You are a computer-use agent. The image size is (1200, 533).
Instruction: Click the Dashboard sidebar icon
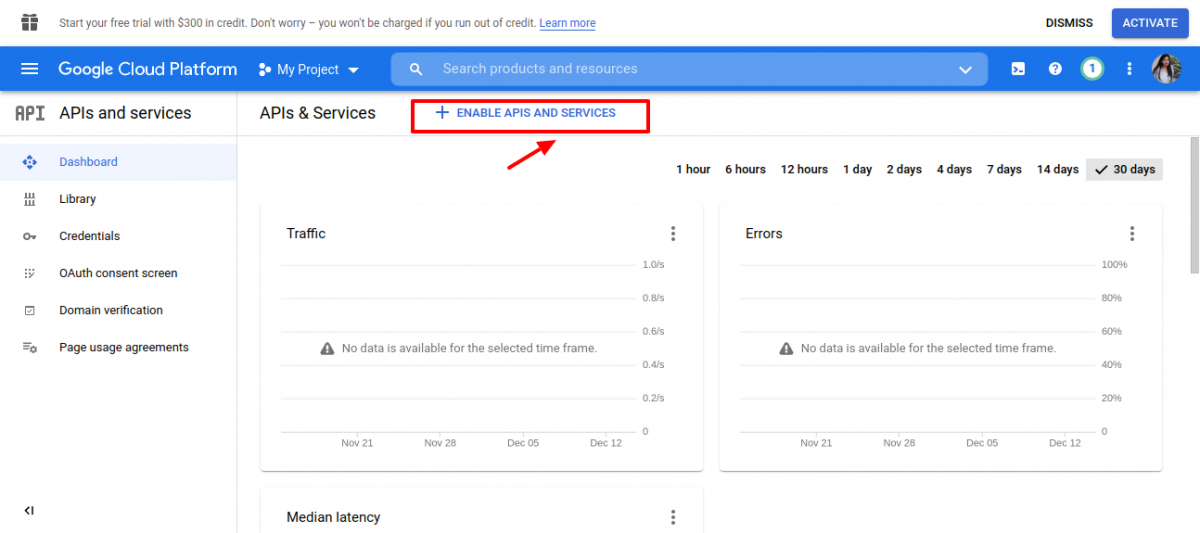(x=29, y=162)
